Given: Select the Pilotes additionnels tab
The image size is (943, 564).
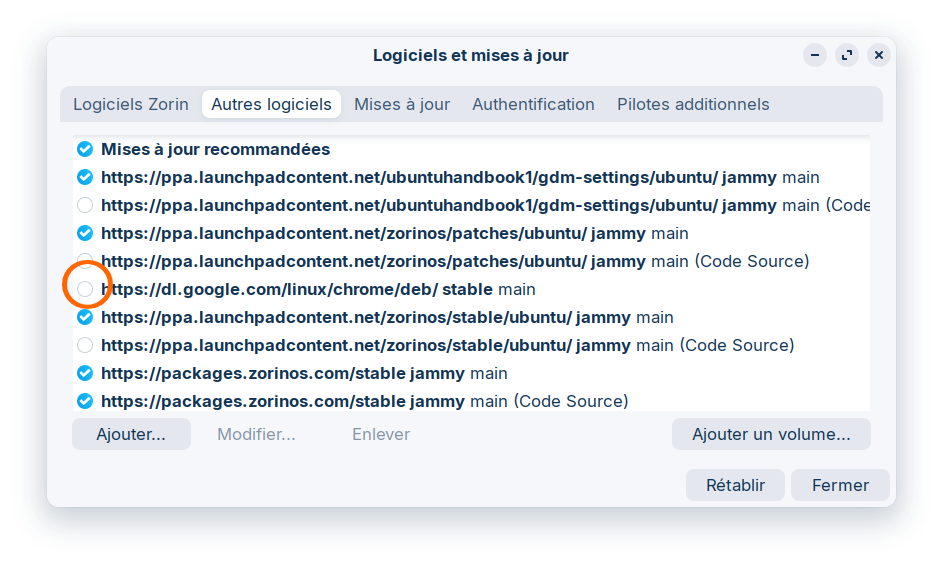Looking at the screenshot, I should pos(693,104).
